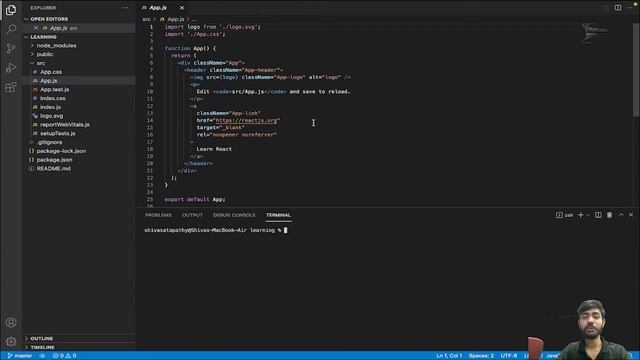
Task: Click the editor vertical scrollbar
Action: (636, 70)
